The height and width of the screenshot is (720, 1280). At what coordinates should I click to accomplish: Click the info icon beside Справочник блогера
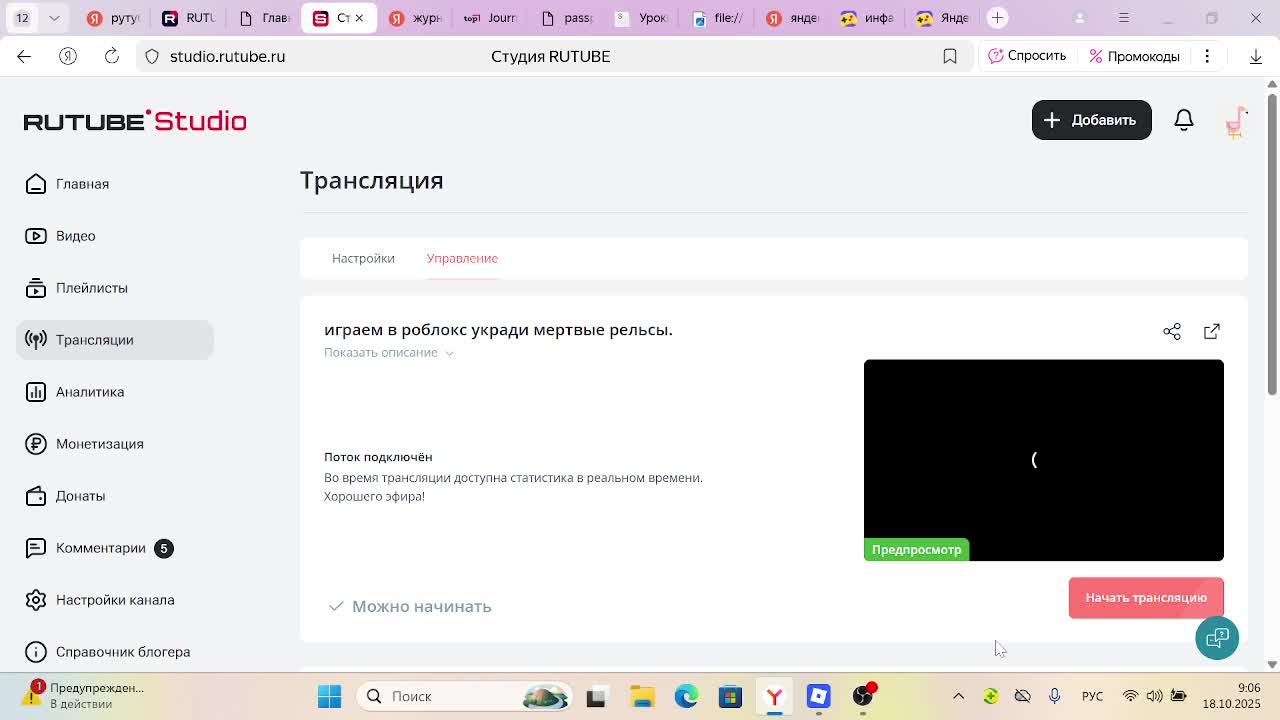[x=36, y=652]
